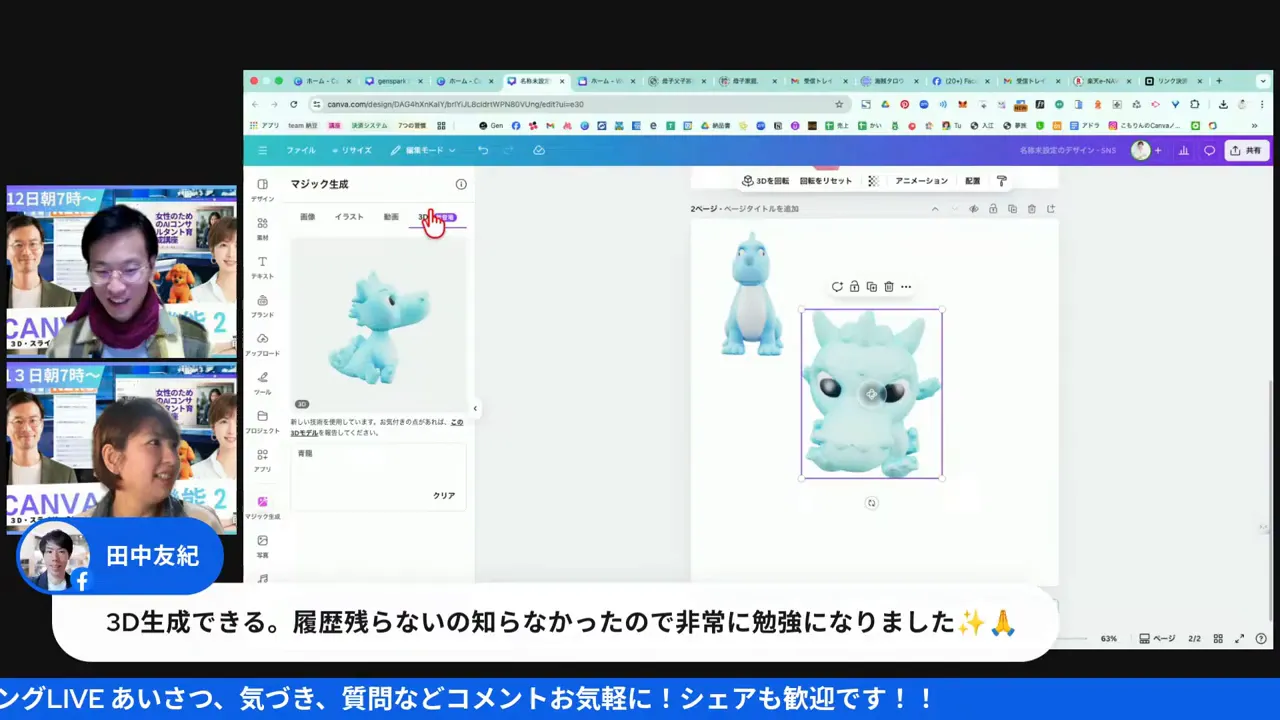Open the transparency control in the toolbar
Screen dimensions: 1280x720
point(872,181)
